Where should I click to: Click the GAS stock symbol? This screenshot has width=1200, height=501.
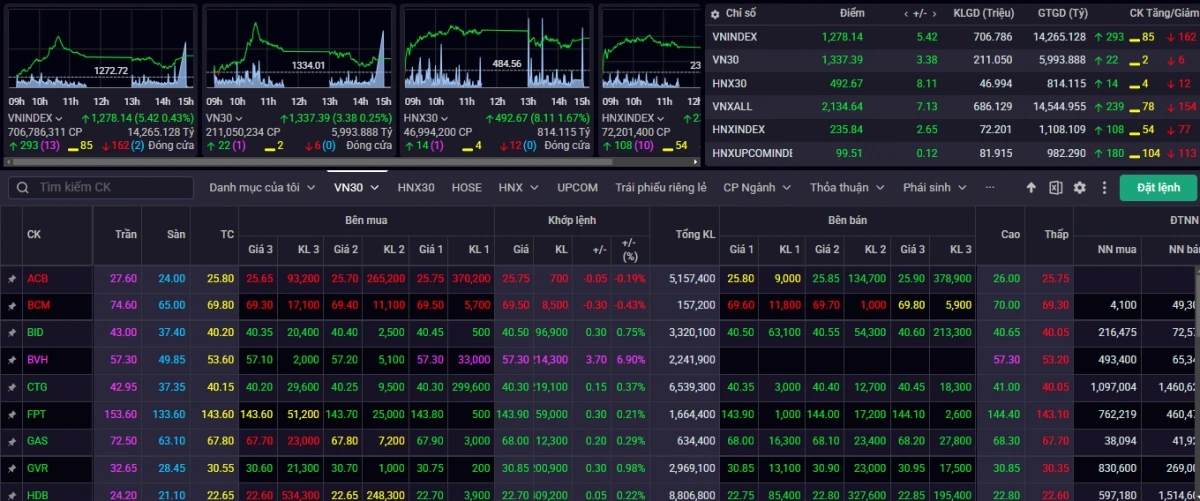pyautogui.click(x=38, y=440)
